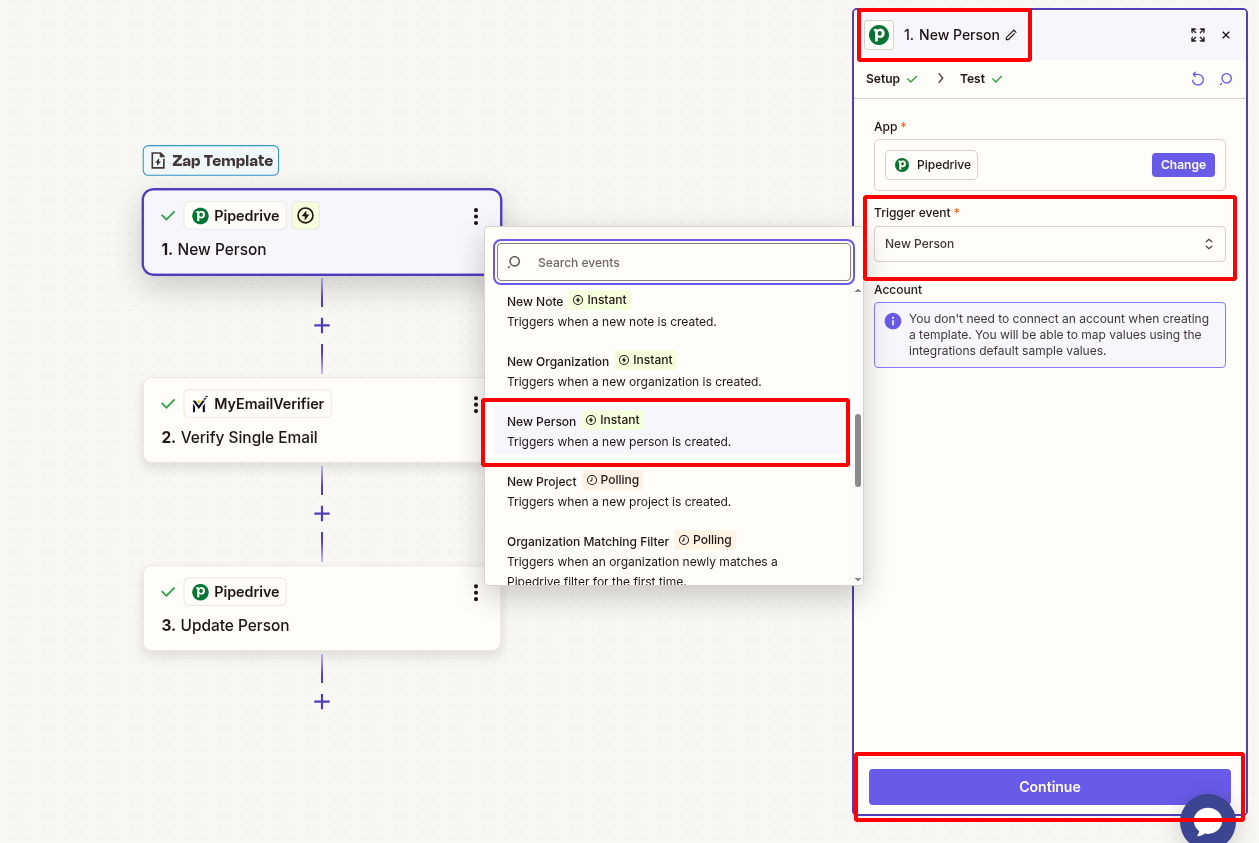Click the search icon in the panel header
Viewport: 1259px width, 843px height.
[1225, 78]
